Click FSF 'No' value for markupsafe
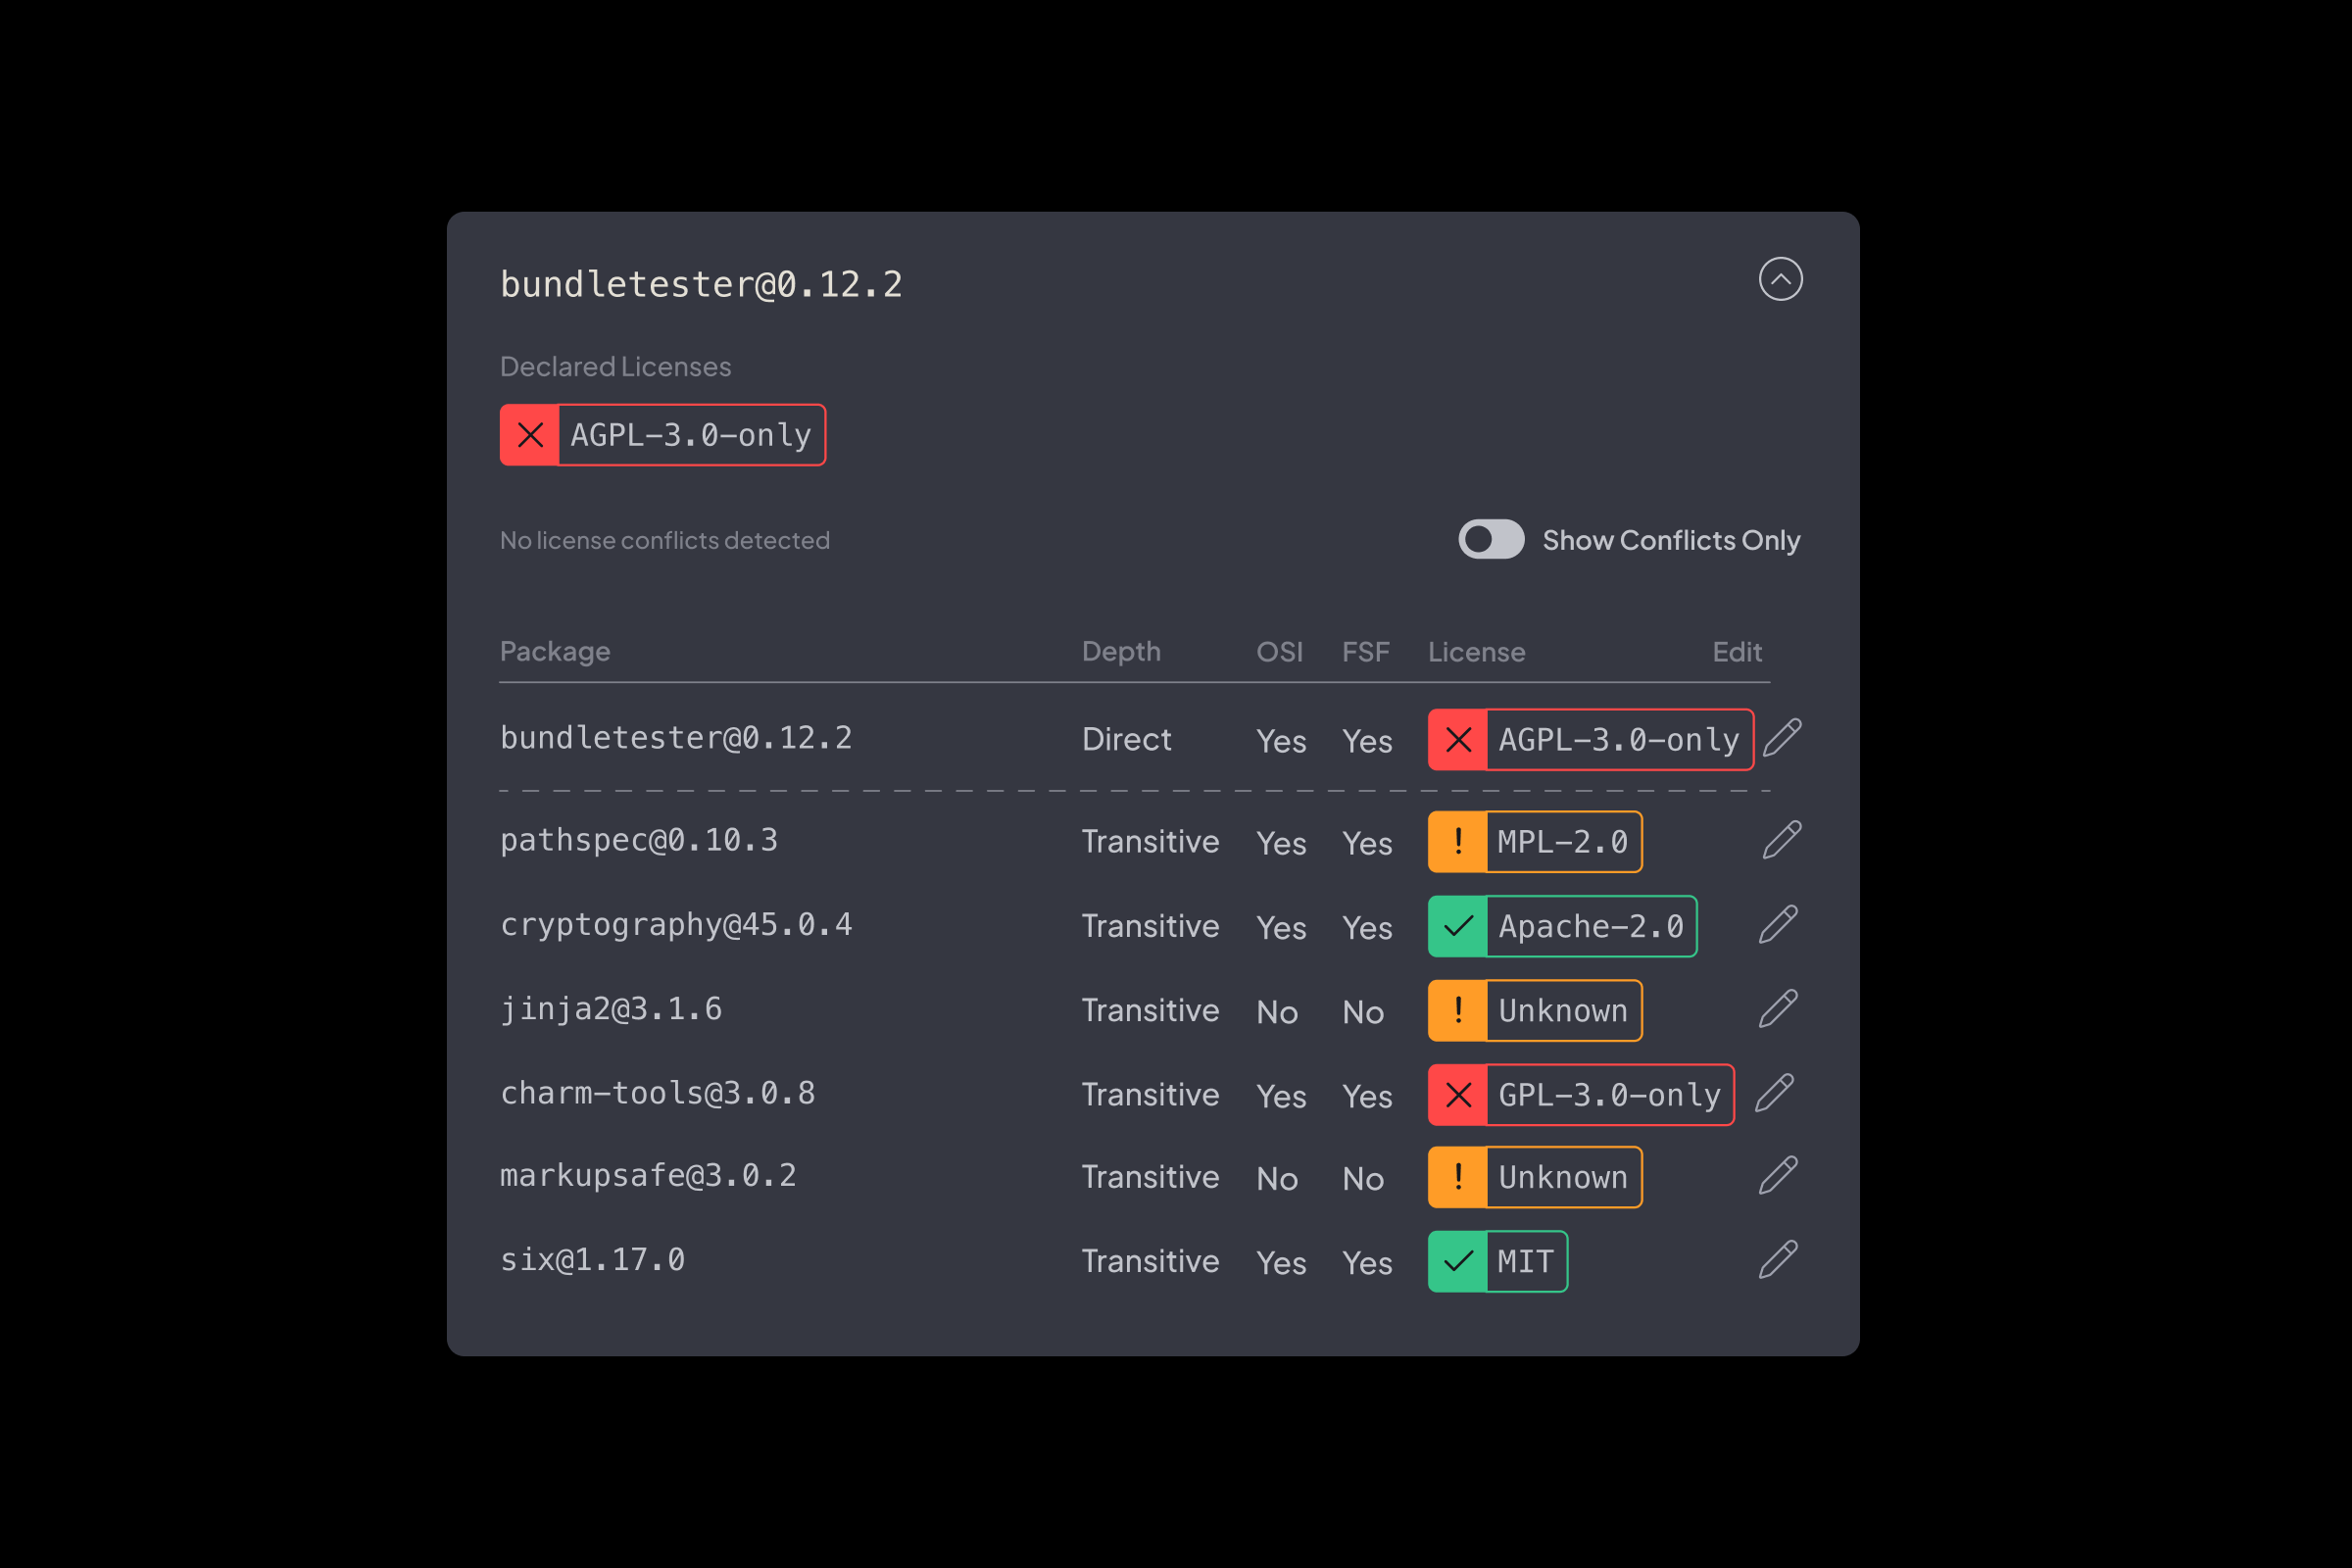2352x1568 pixels. click(x=1363, y=1179)
